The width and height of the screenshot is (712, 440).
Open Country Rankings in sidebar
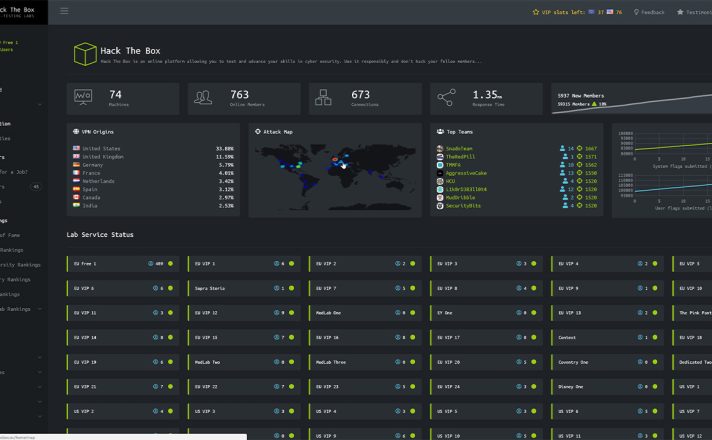15,280
